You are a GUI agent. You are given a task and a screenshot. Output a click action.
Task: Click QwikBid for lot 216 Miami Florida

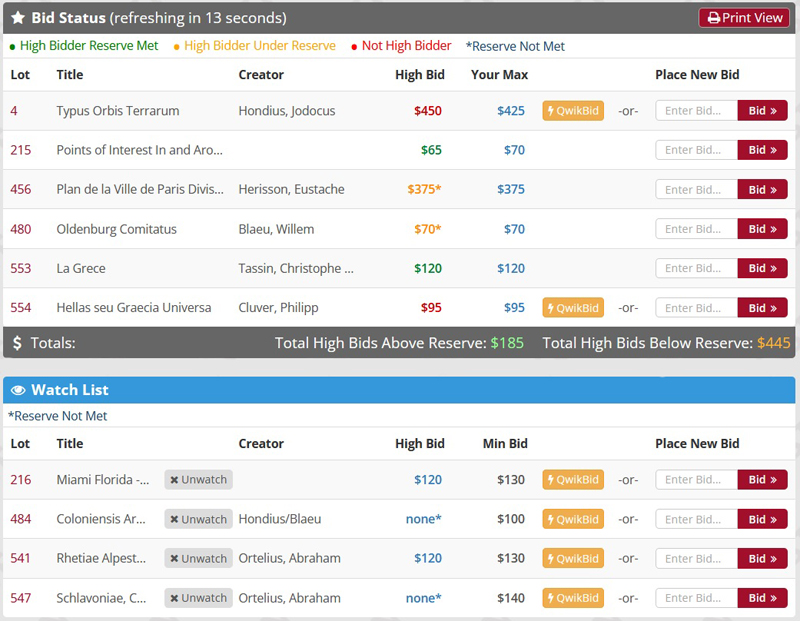tap(574, 480)
